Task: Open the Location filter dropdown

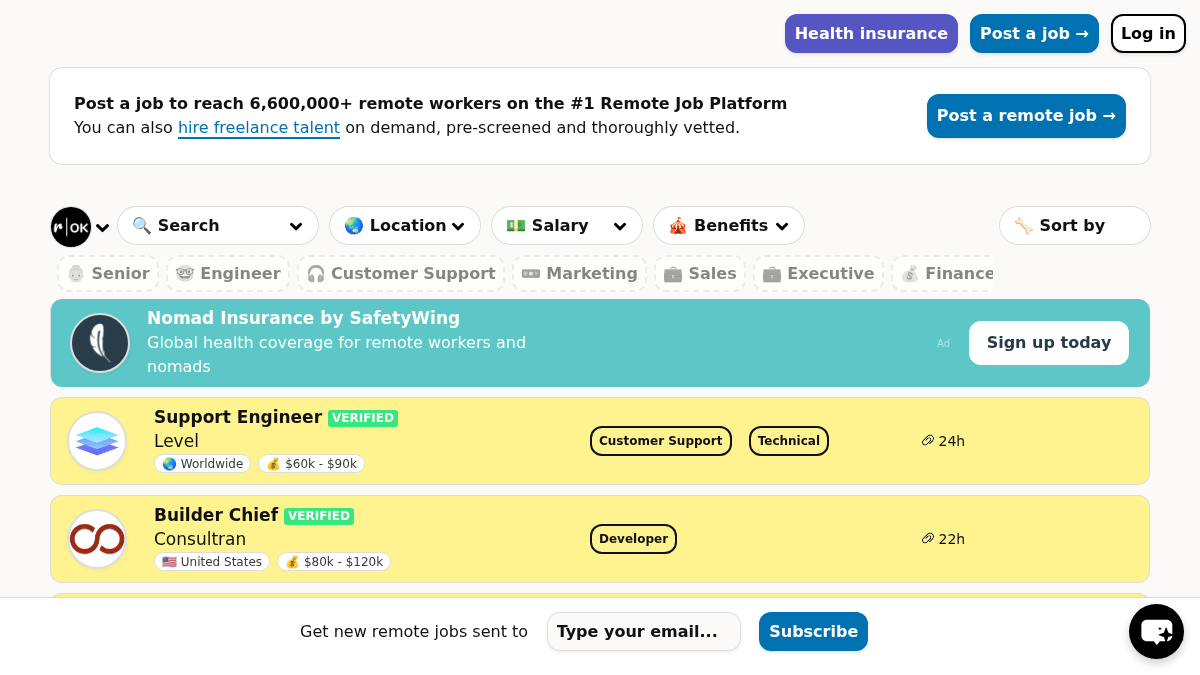Action: pyautogui.click(x=405, y=226)
